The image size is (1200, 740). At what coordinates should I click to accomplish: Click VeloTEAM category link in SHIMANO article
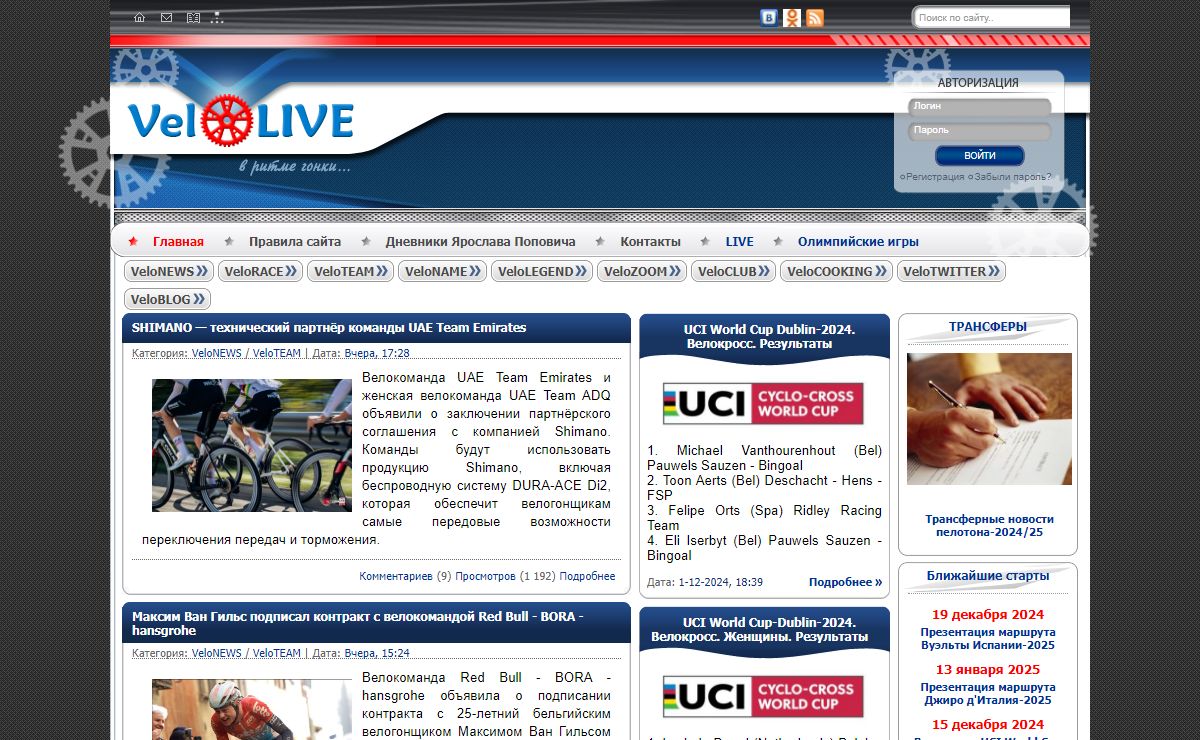[x=277, y=353]
